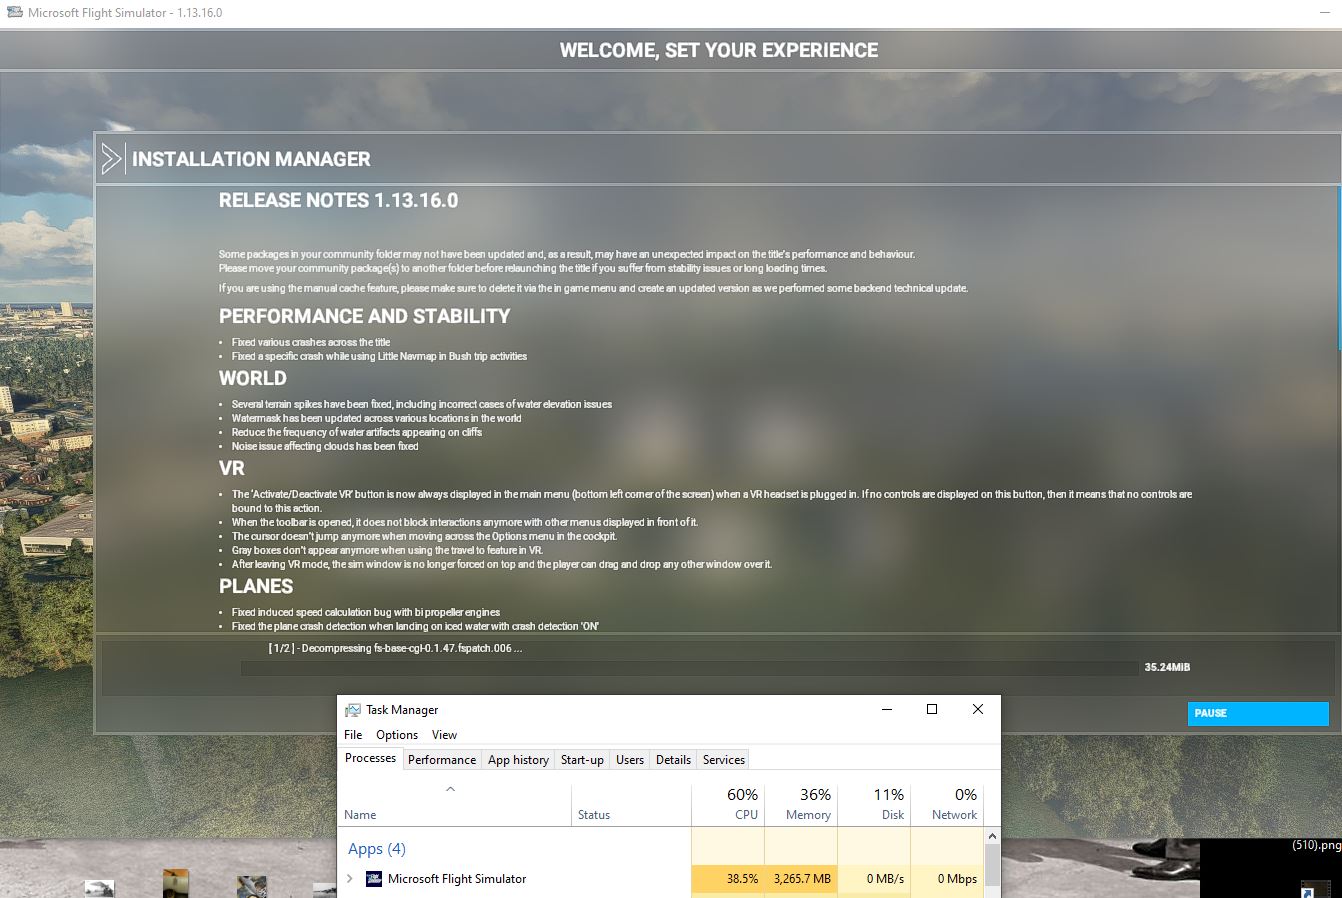Viewport: 1342px width, 898px height.
Task: Open the Task Manager File menu
Action: (353, 734)
